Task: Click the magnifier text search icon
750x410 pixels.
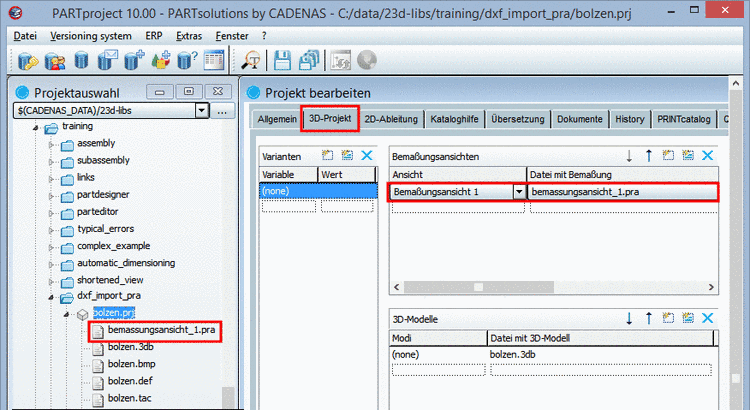Action: [x=250, y=60]
